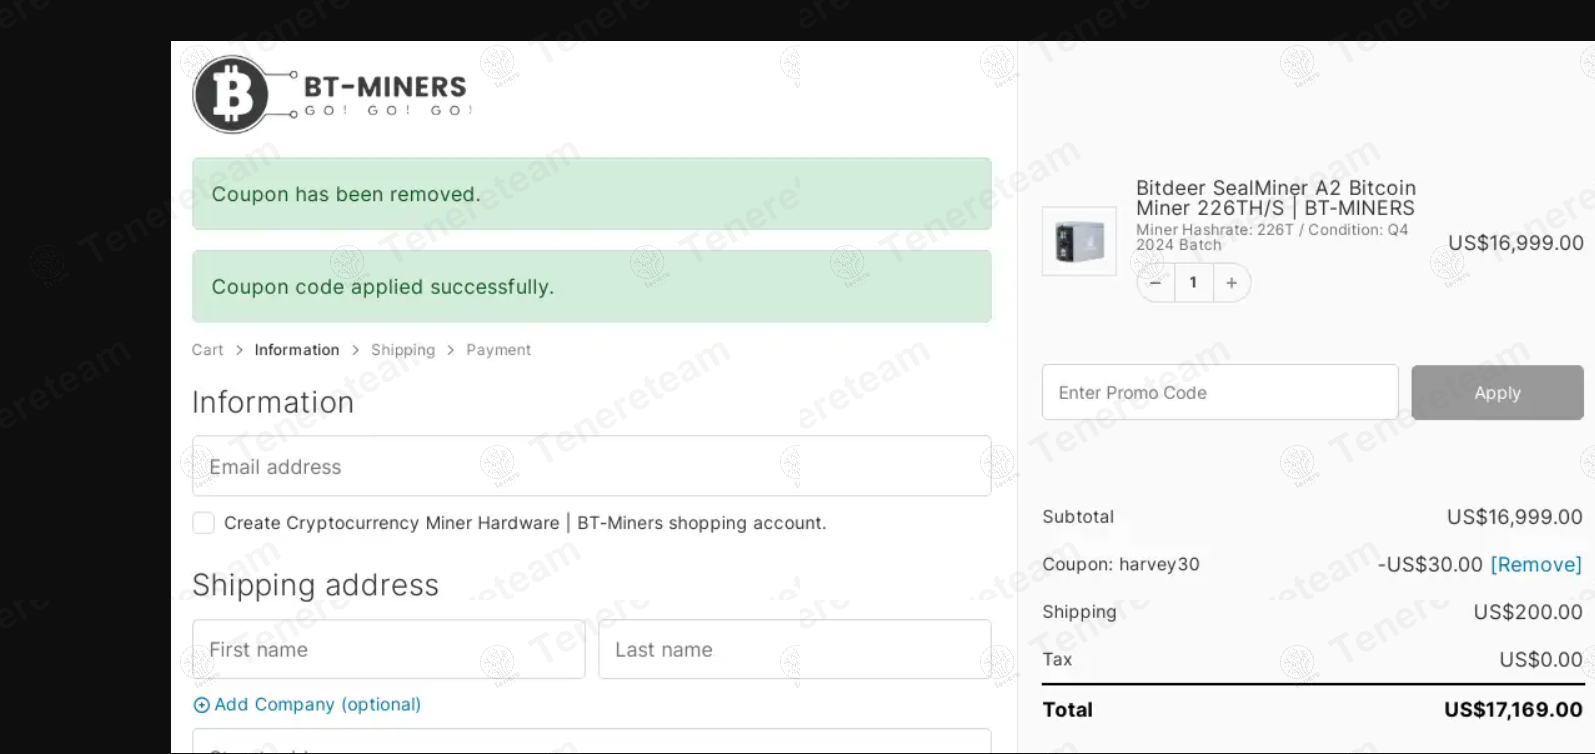The width and height of the screenshot is (1595, 754).
Task: Click the First name field
Action: click(x=387, y=649)
